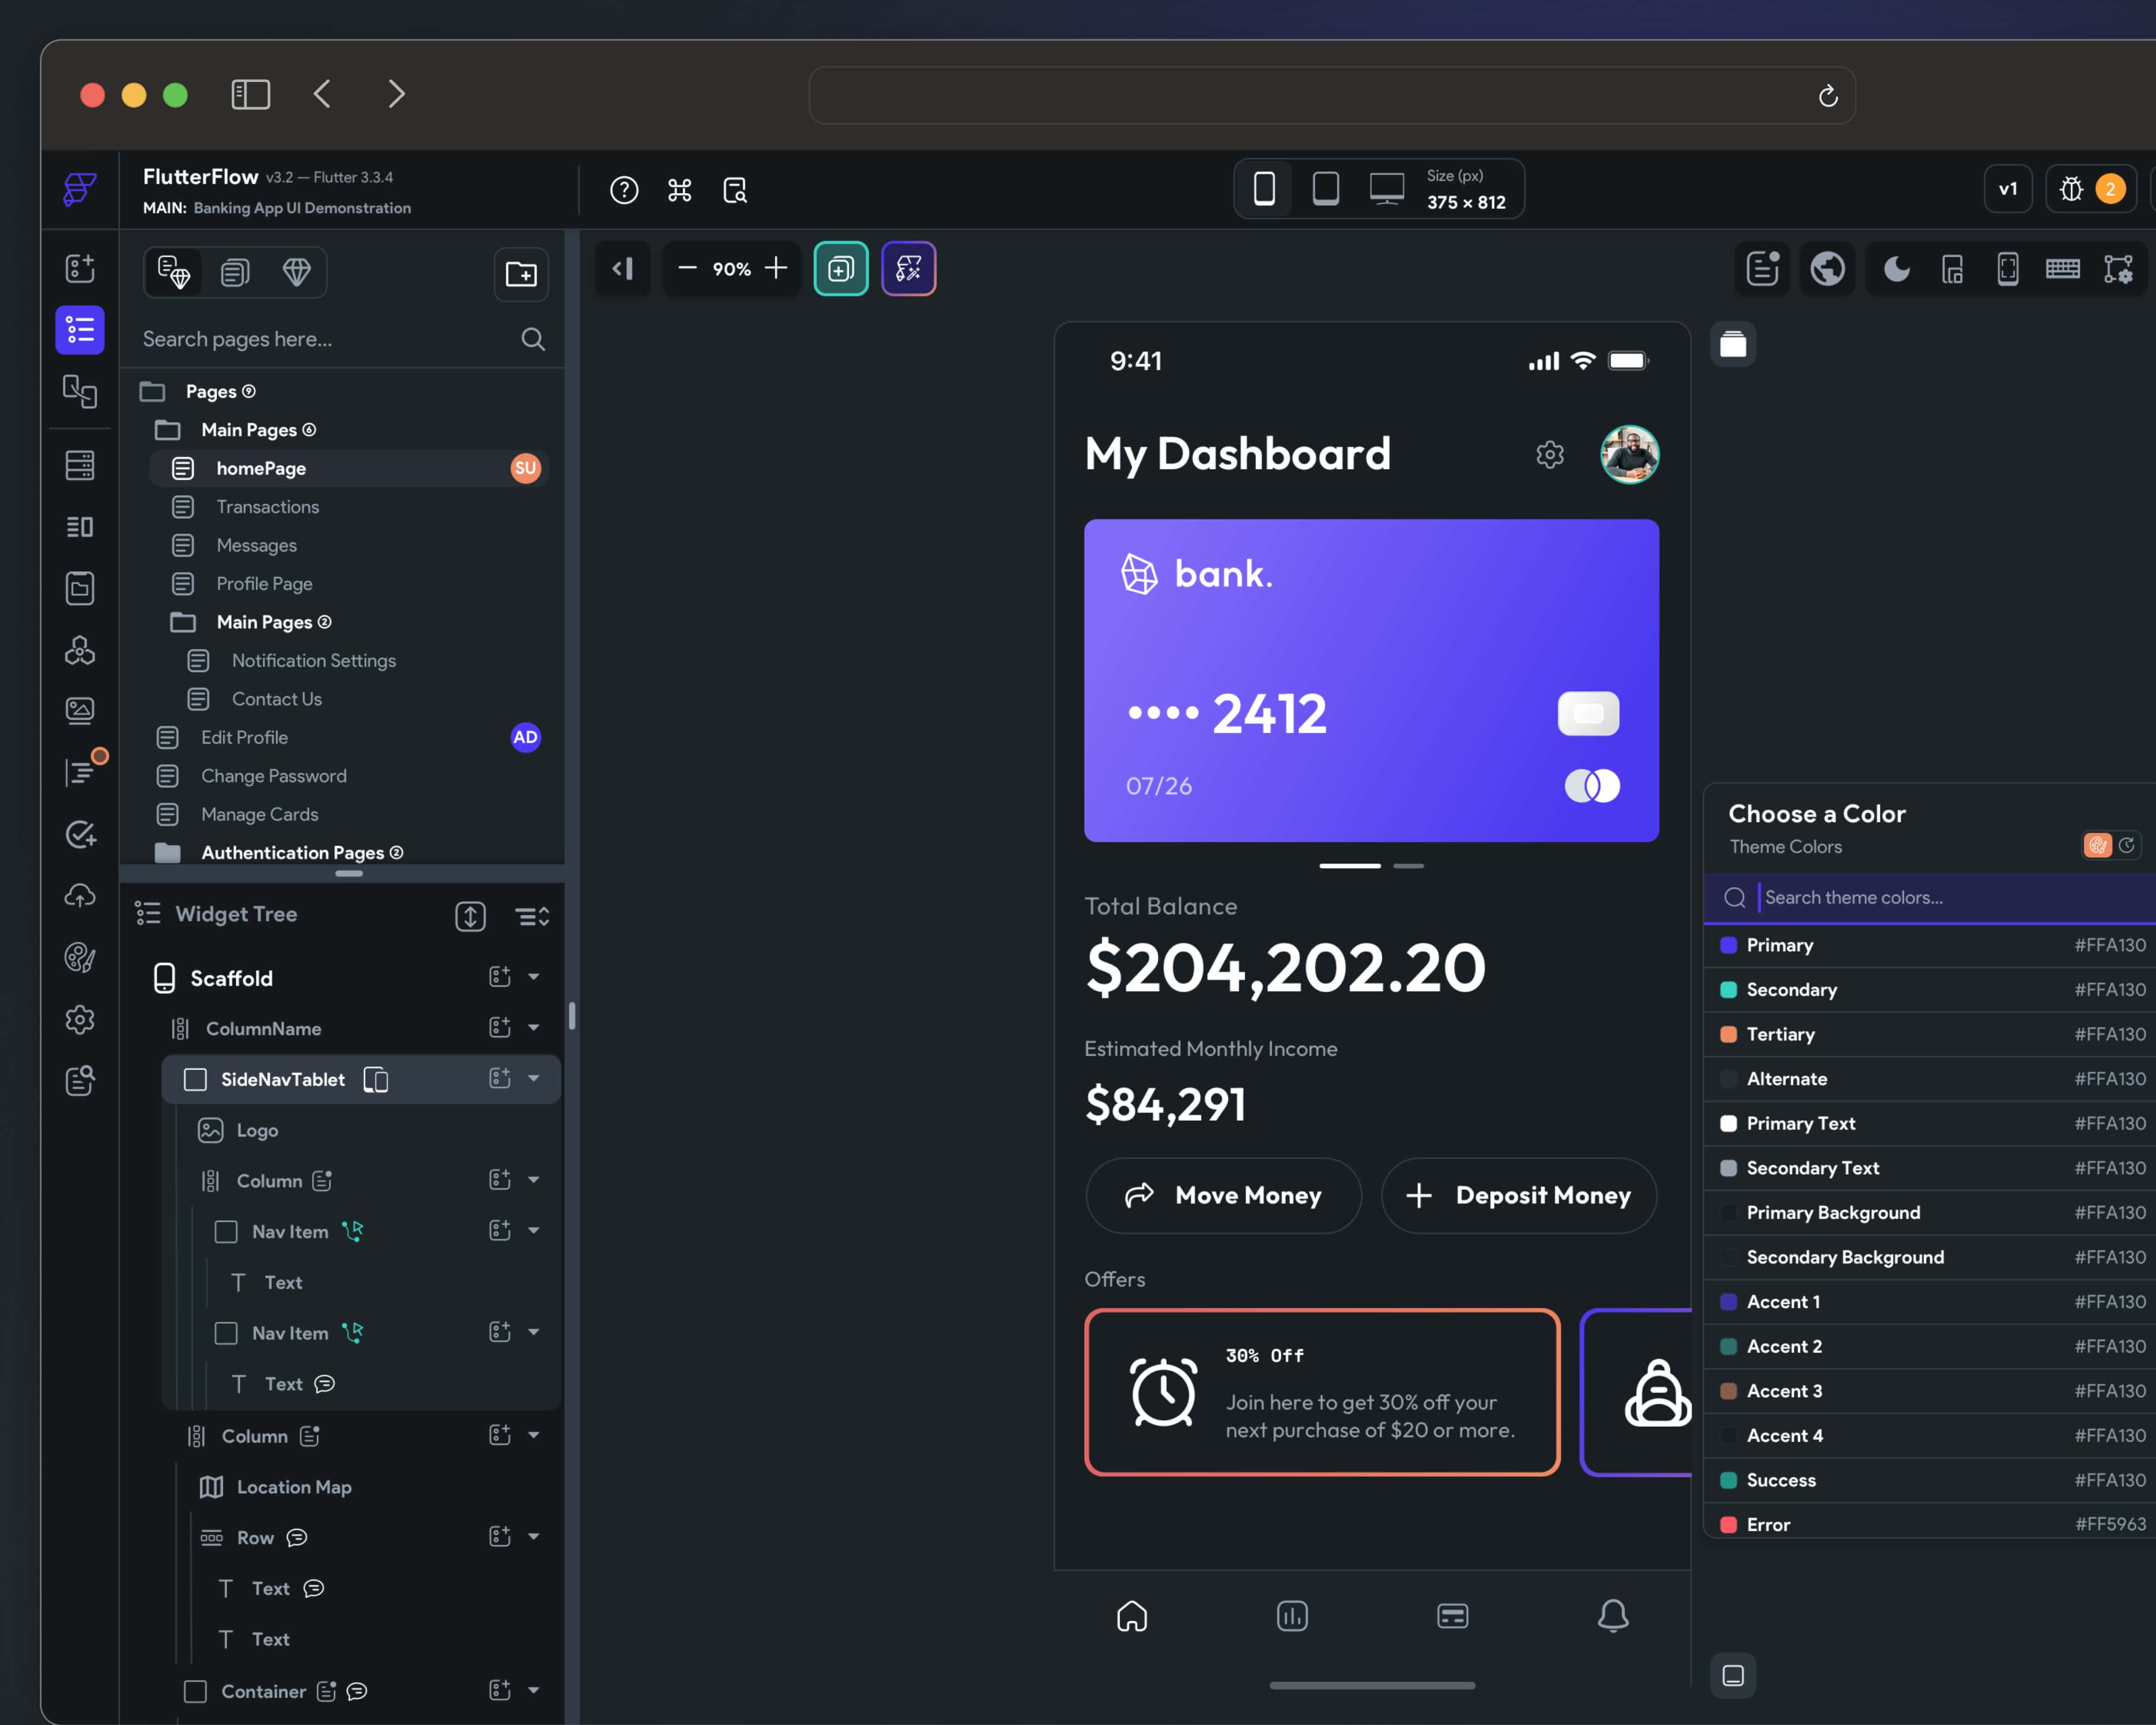Expand the Authentication Pages folder
The height and width of the screenshot is (1725, 2156).
tap(292, 852)
